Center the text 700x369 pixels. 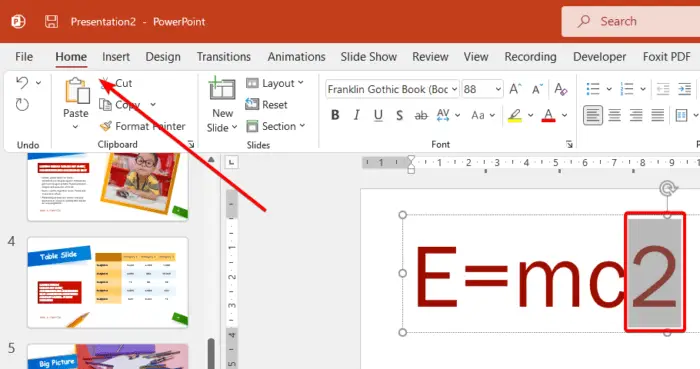coord(615,116)
